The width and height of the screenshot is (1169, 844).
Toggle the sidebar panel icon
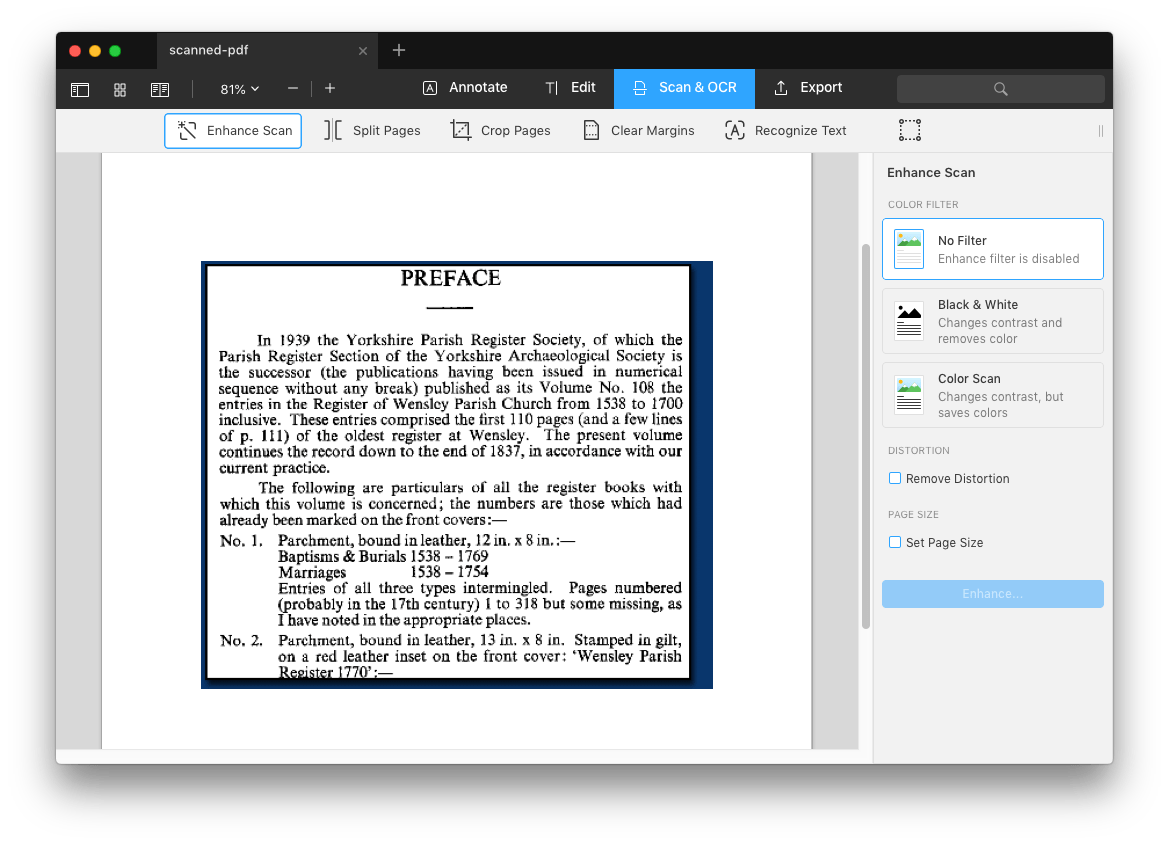click(x=80, y=89)
